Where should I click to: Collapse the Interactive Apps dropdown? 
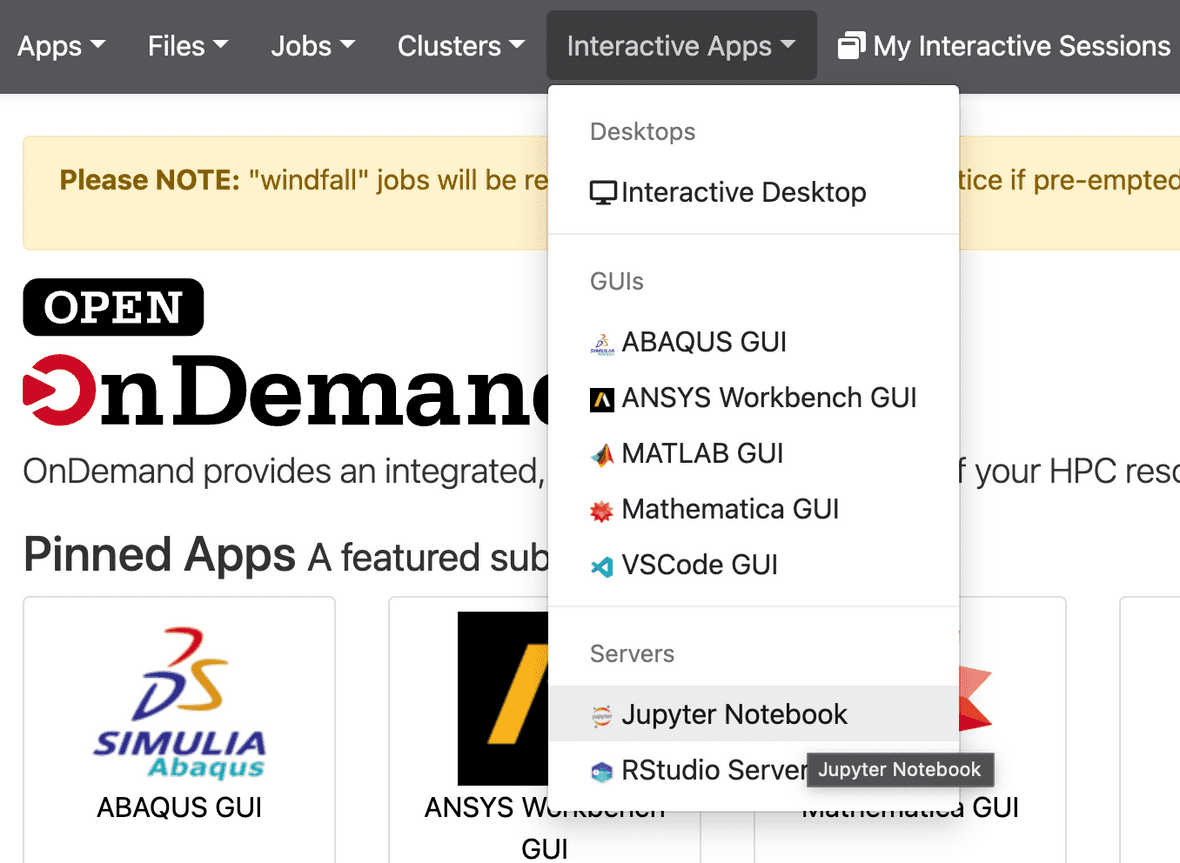coord(681,46)
